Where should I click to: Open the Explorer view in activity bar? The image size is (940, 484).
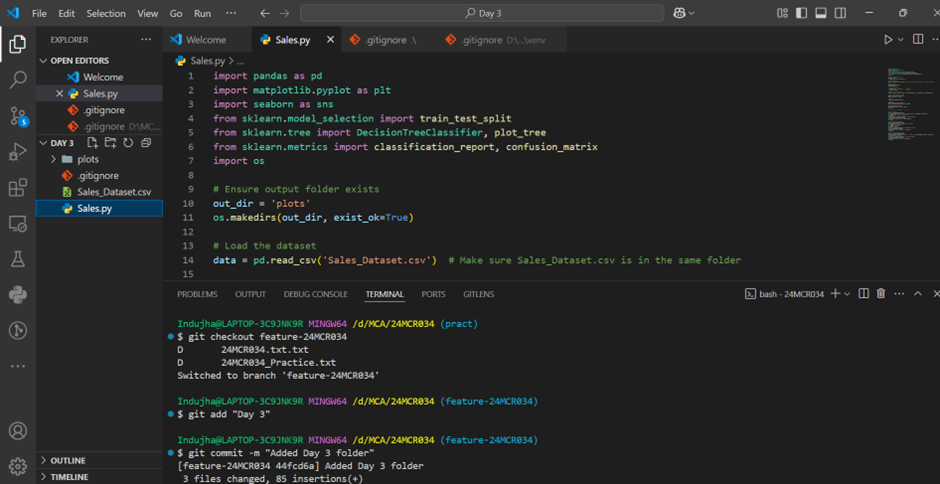coord(18,44)
